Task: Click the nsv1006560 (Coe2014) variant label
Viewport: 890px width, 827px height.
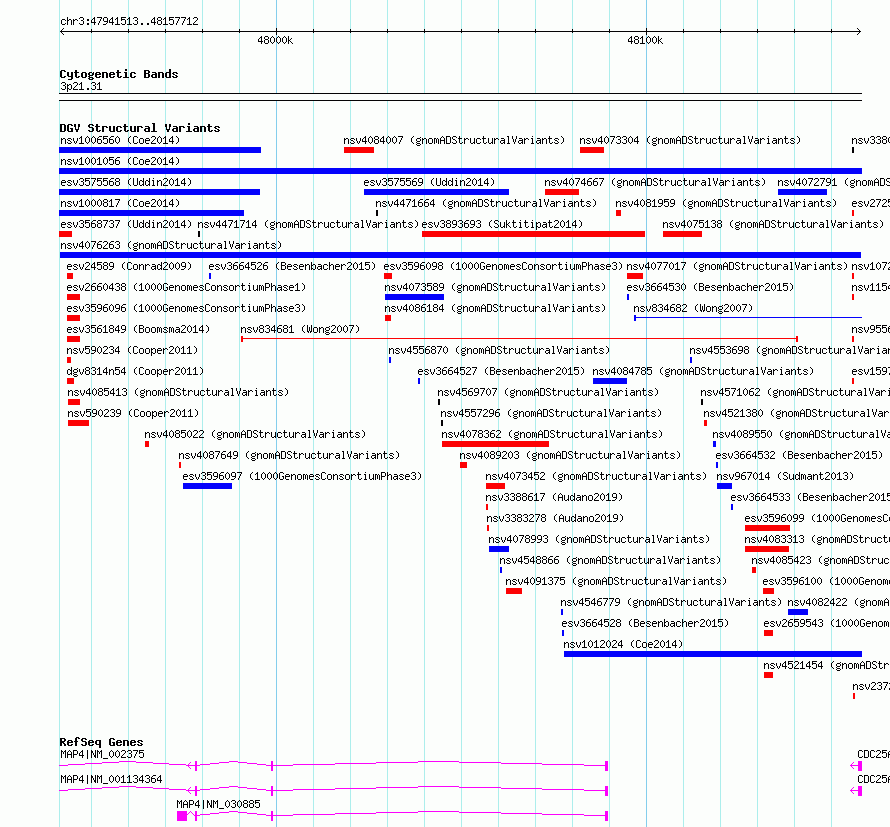Action: (x=120, y=140)
